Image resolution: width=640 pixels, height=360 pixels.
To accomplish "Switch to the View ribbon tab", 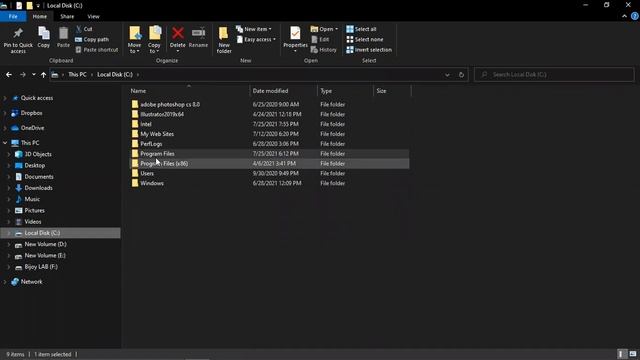I will (93, 16).
